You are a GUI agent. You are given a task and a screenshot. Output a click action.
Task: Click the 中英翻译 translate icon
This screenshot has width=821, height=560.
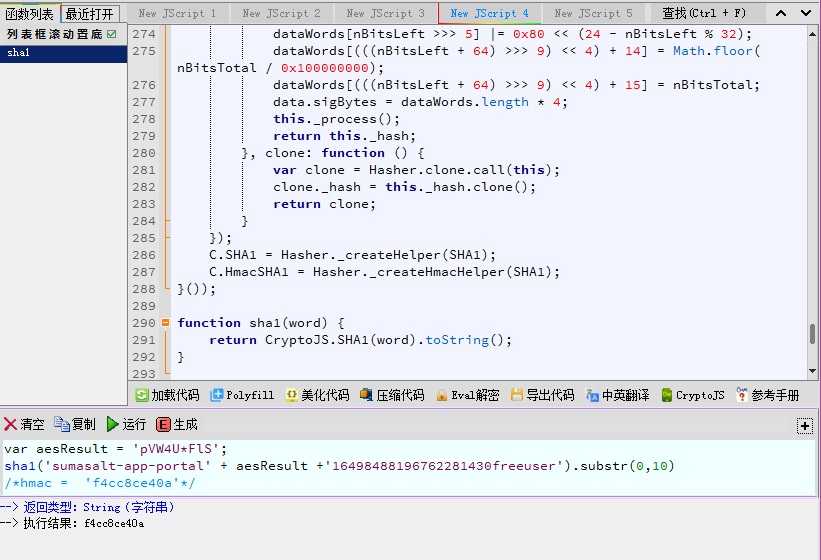click(592, 395)
